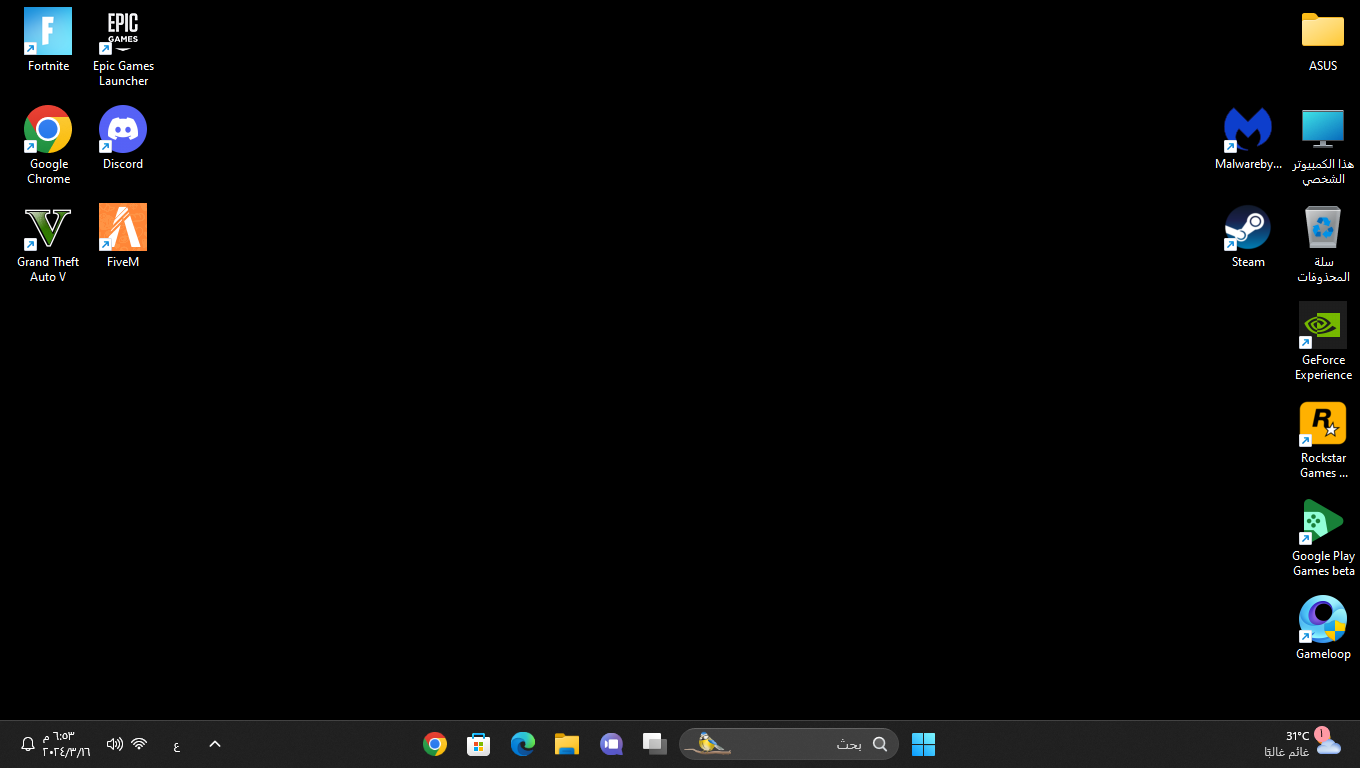
Task: Expand the hidden tray icons chevron
Action: coord(214,744)
